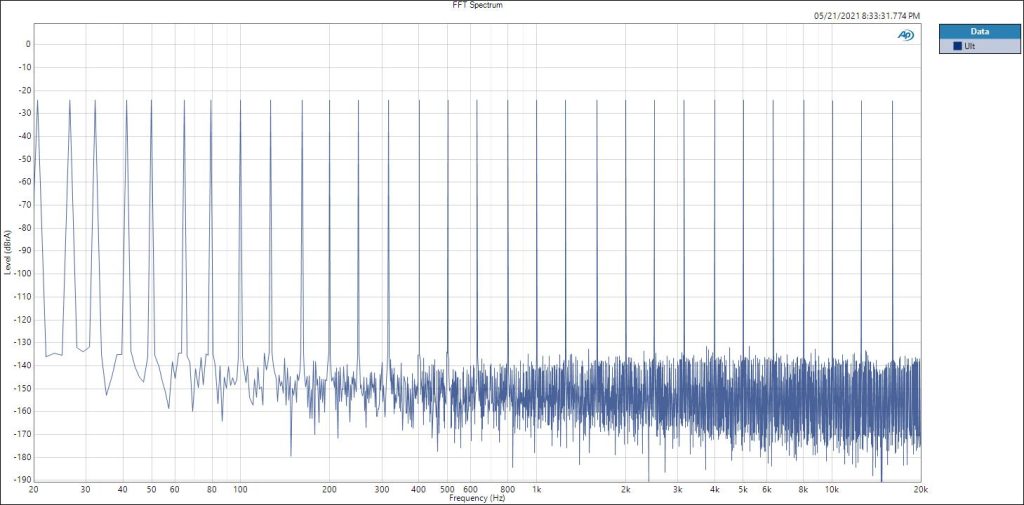The width and height of the screenshot is (1024, 505).
Task: Click the 20 tick at the frequency axis start
Action: pyautogui.click(x=34, y=490)
